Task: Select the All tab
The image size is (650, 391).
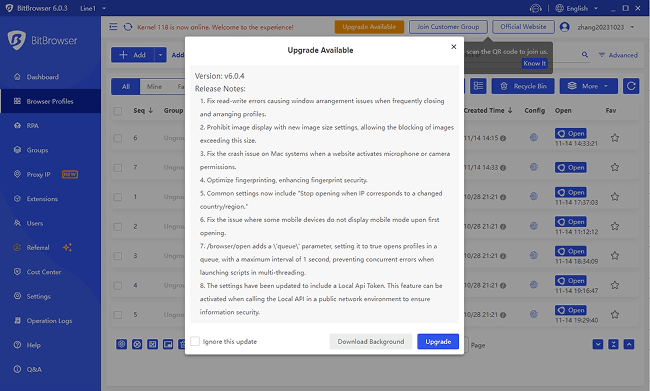Action: (126, 86)
